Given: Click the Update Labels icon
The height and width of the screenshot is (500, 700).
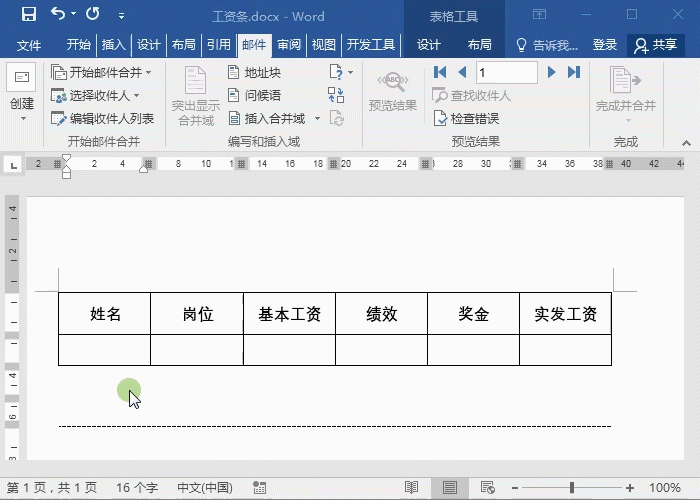Looking at the screenshot, I should pyautogui.click(x=336, y=118).
